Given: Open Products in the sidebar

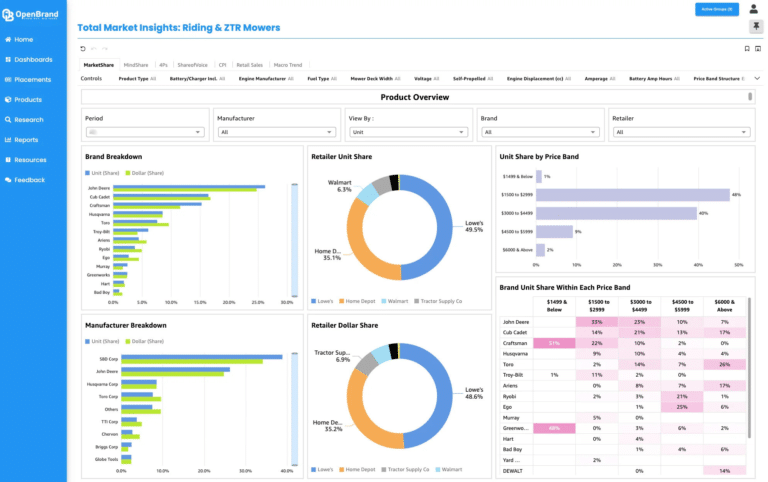Looking at the screenshot, I should pos(24,99).
